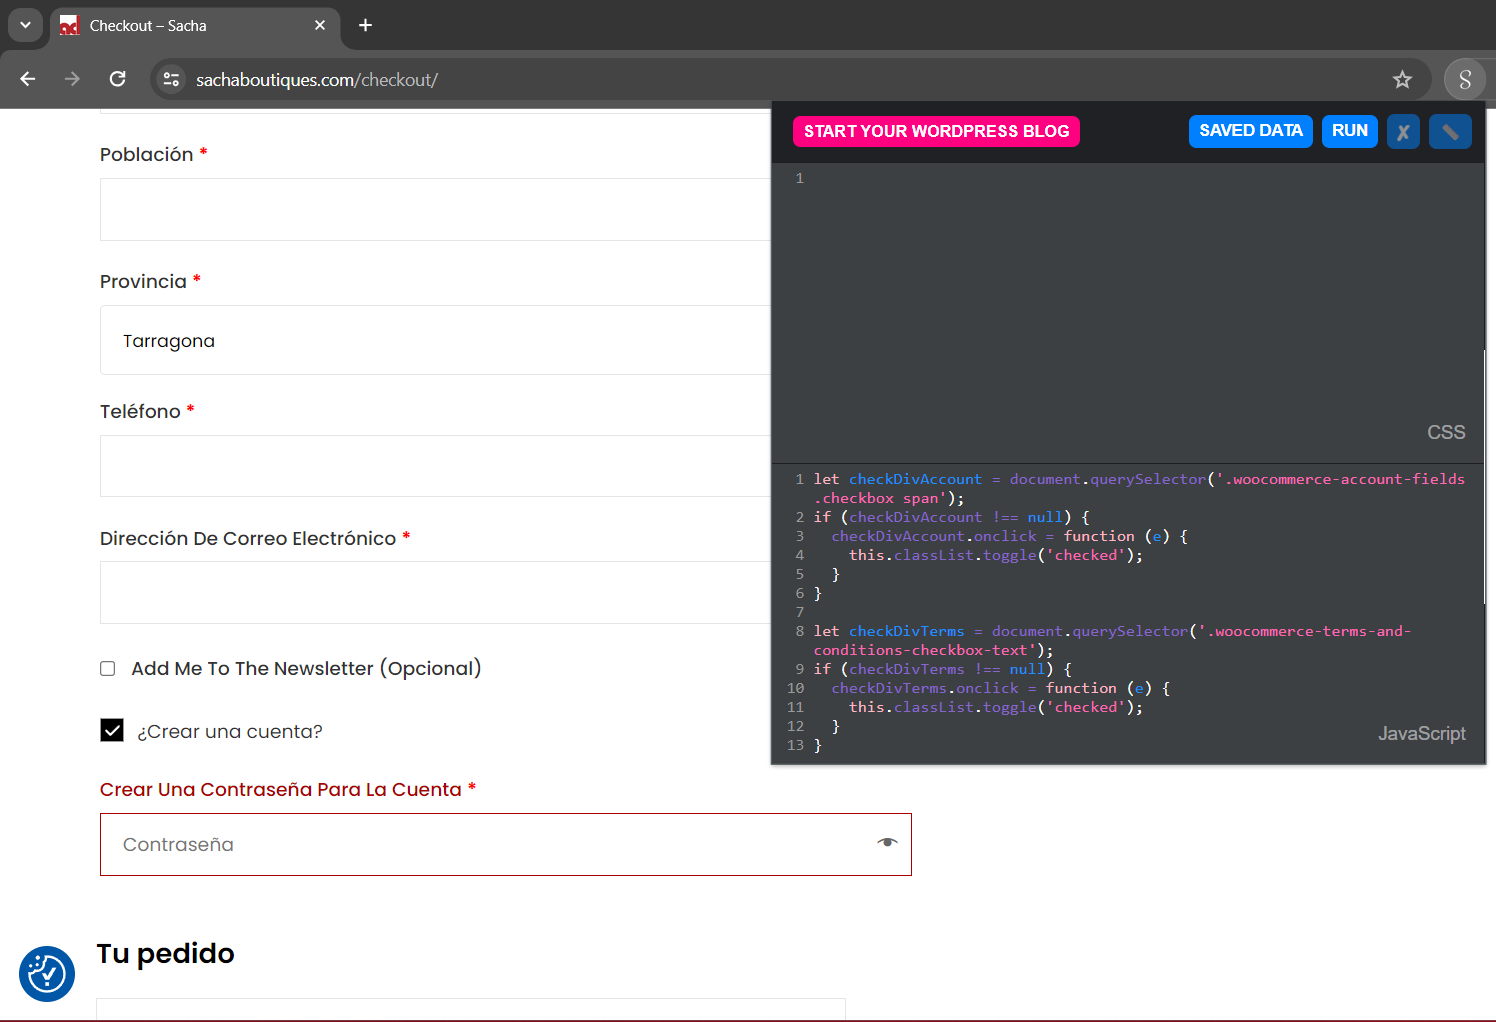The width and height of the screenshot is (1496, 1022).
Task: Go forward with the browser arrow
Action: pyautogui.click(x=72, y=79)
